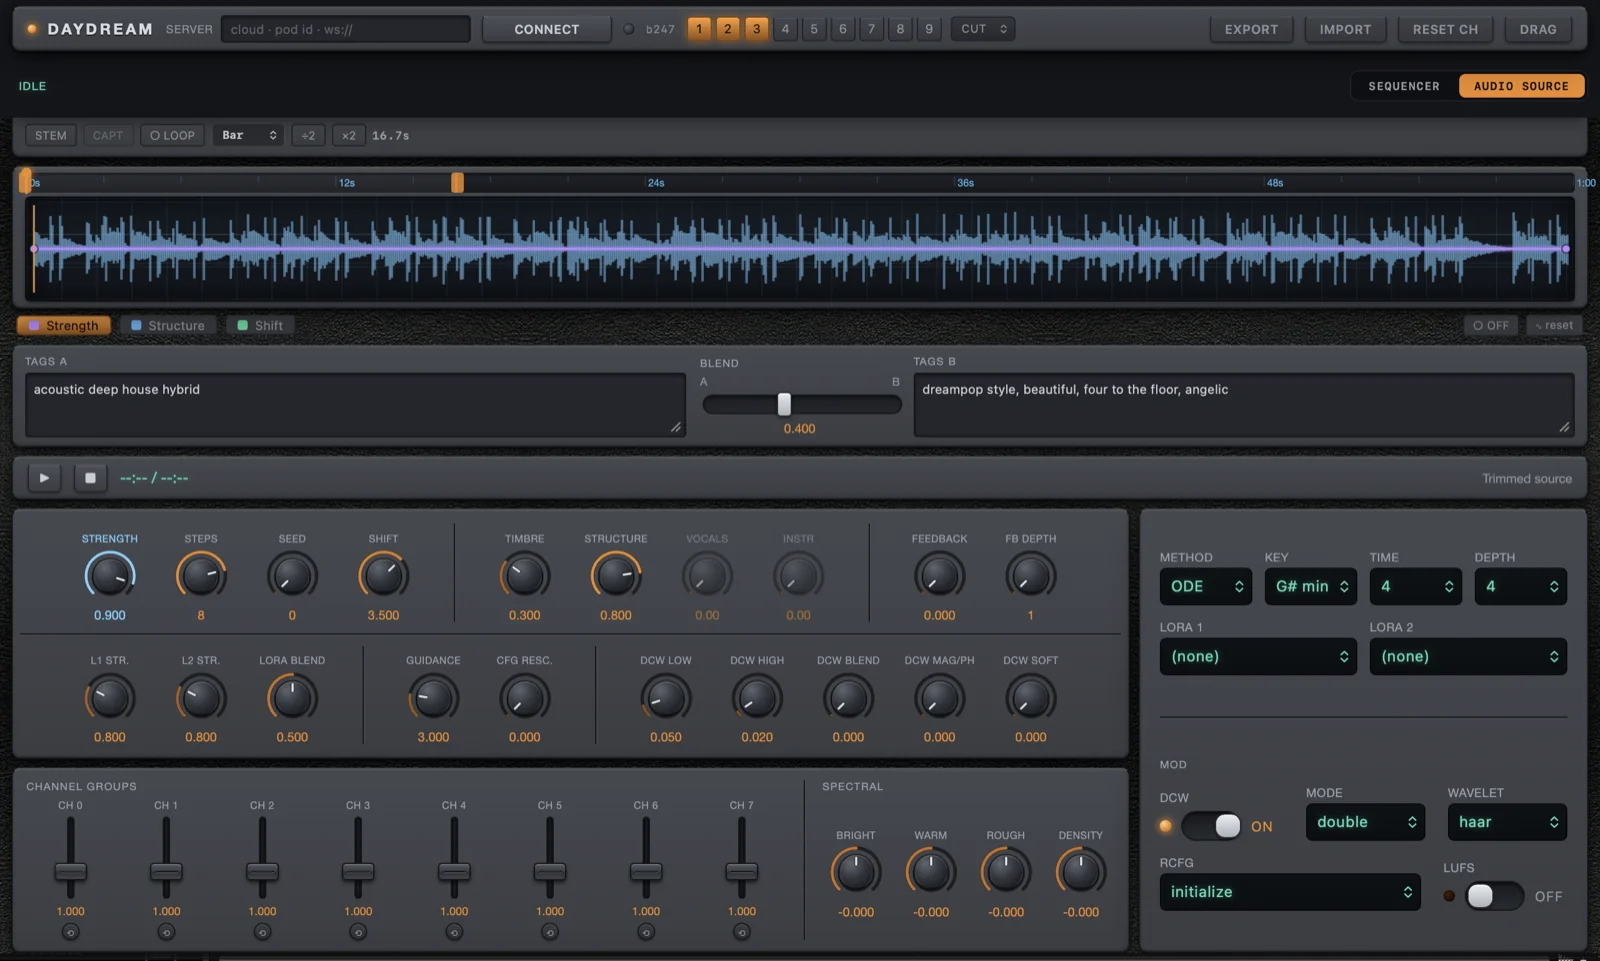Click the L2 STR. knob
Image resolution: width=1600 pixels, height=961 pixels.
(x=201, y=698)
